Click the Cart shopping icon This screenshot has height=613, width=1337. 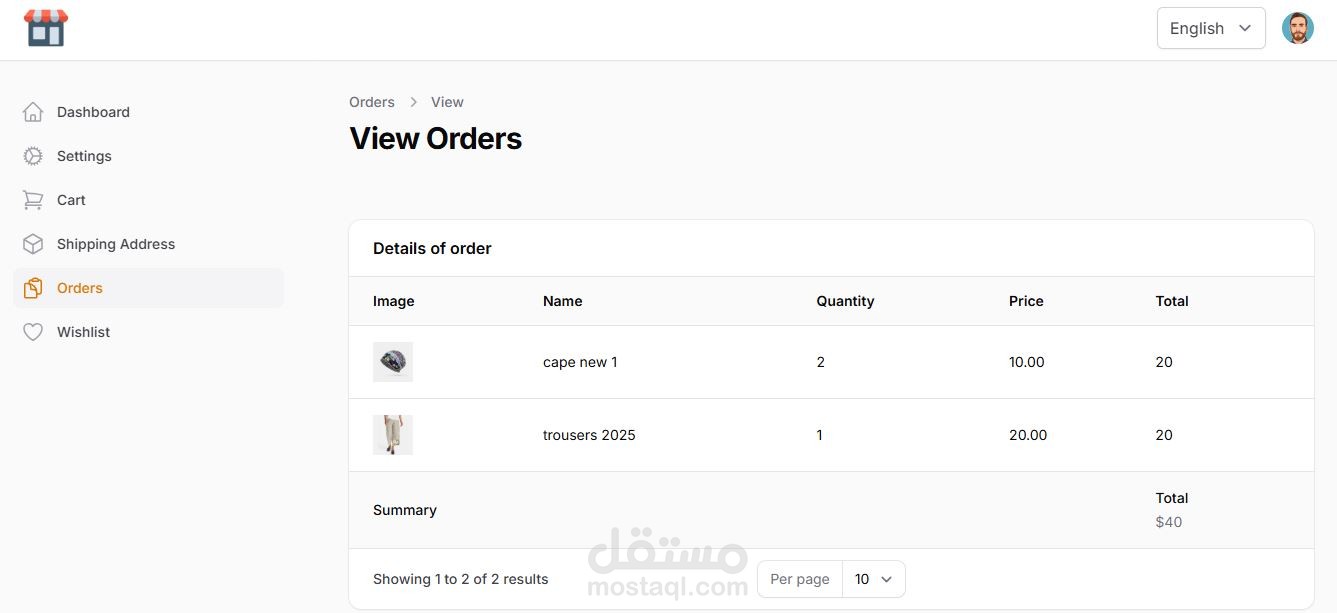click(33, 200)
